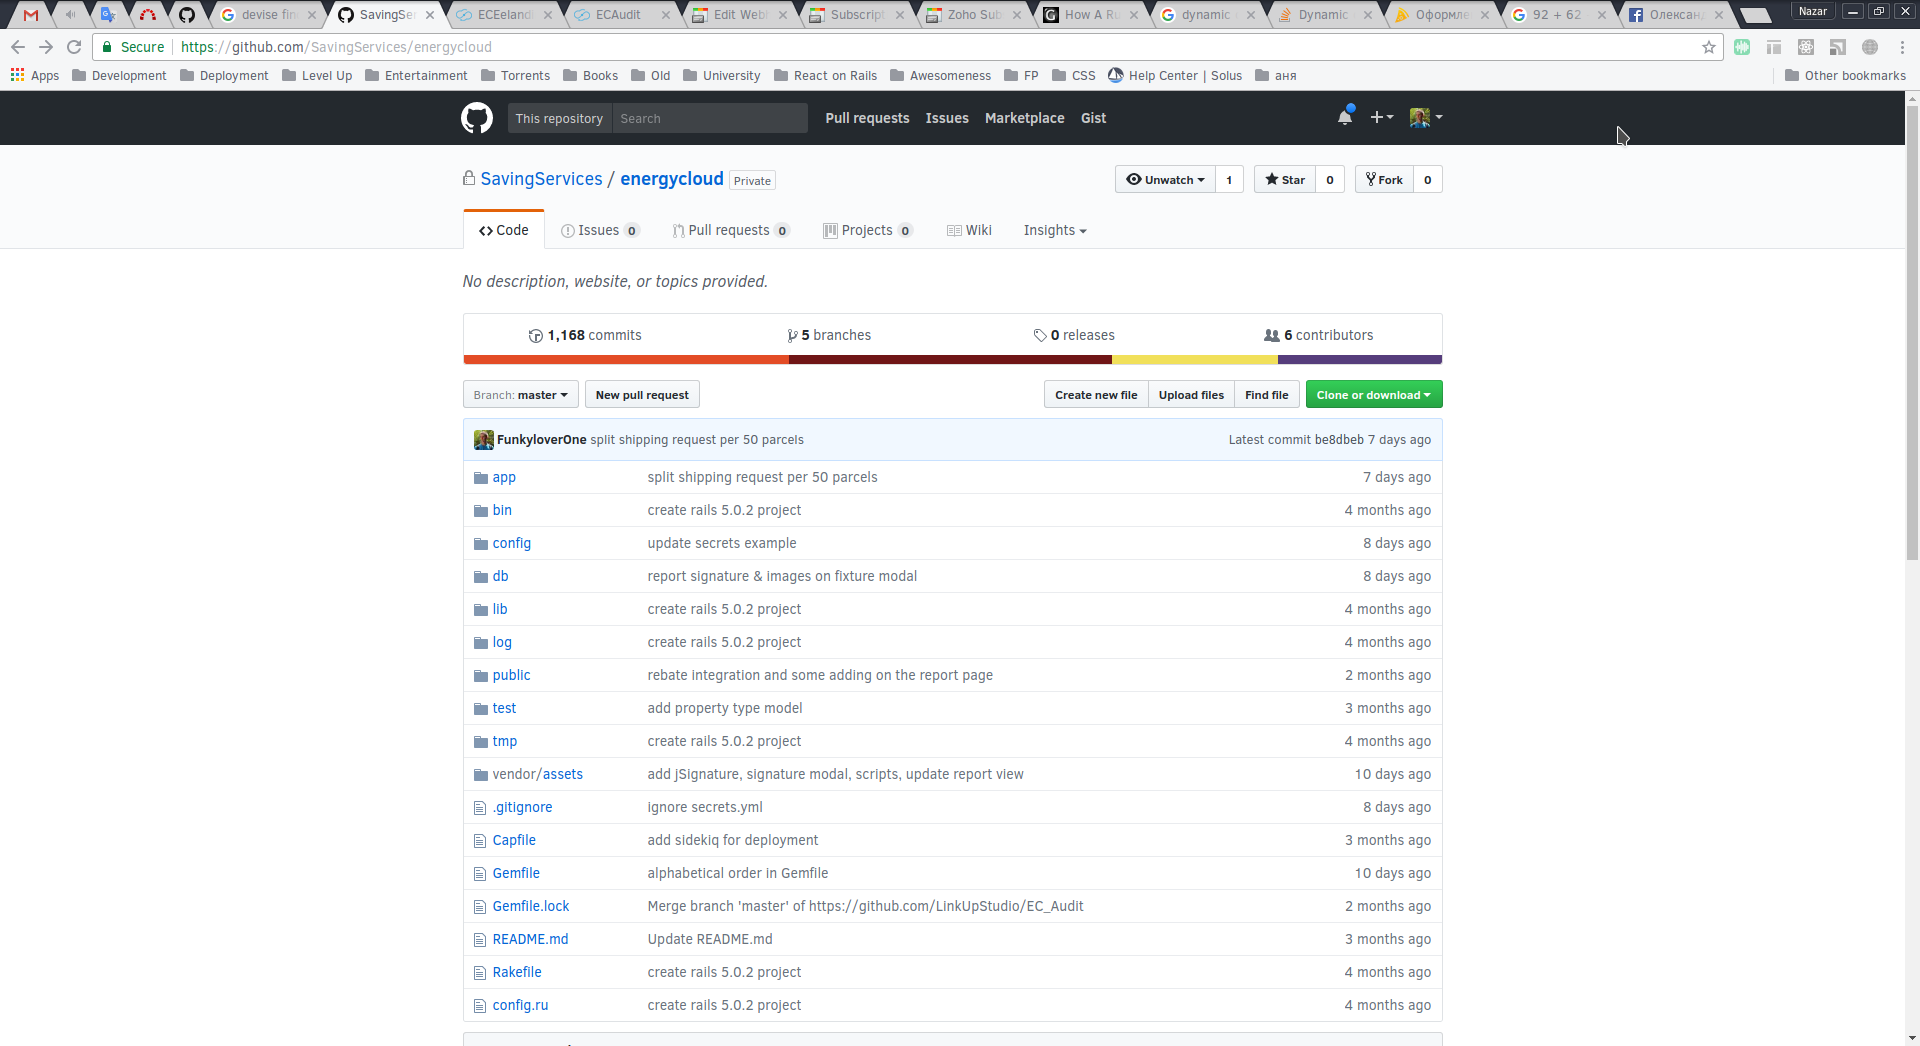View the 0 releases
Screen dimensions: 1920x1046
pyautogui.click(x=1074, y=335)
